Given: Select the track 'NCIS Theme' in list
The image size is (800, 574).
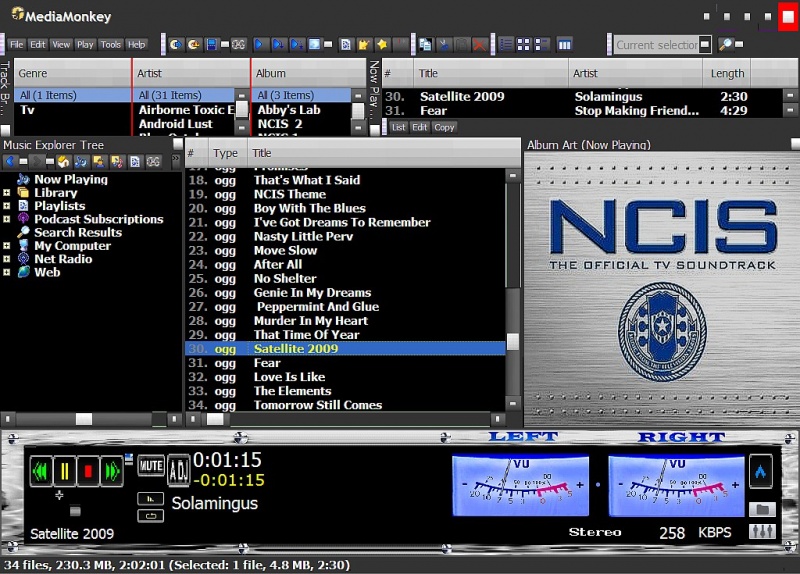Looking at the screenshot, I should coord(289,194).
